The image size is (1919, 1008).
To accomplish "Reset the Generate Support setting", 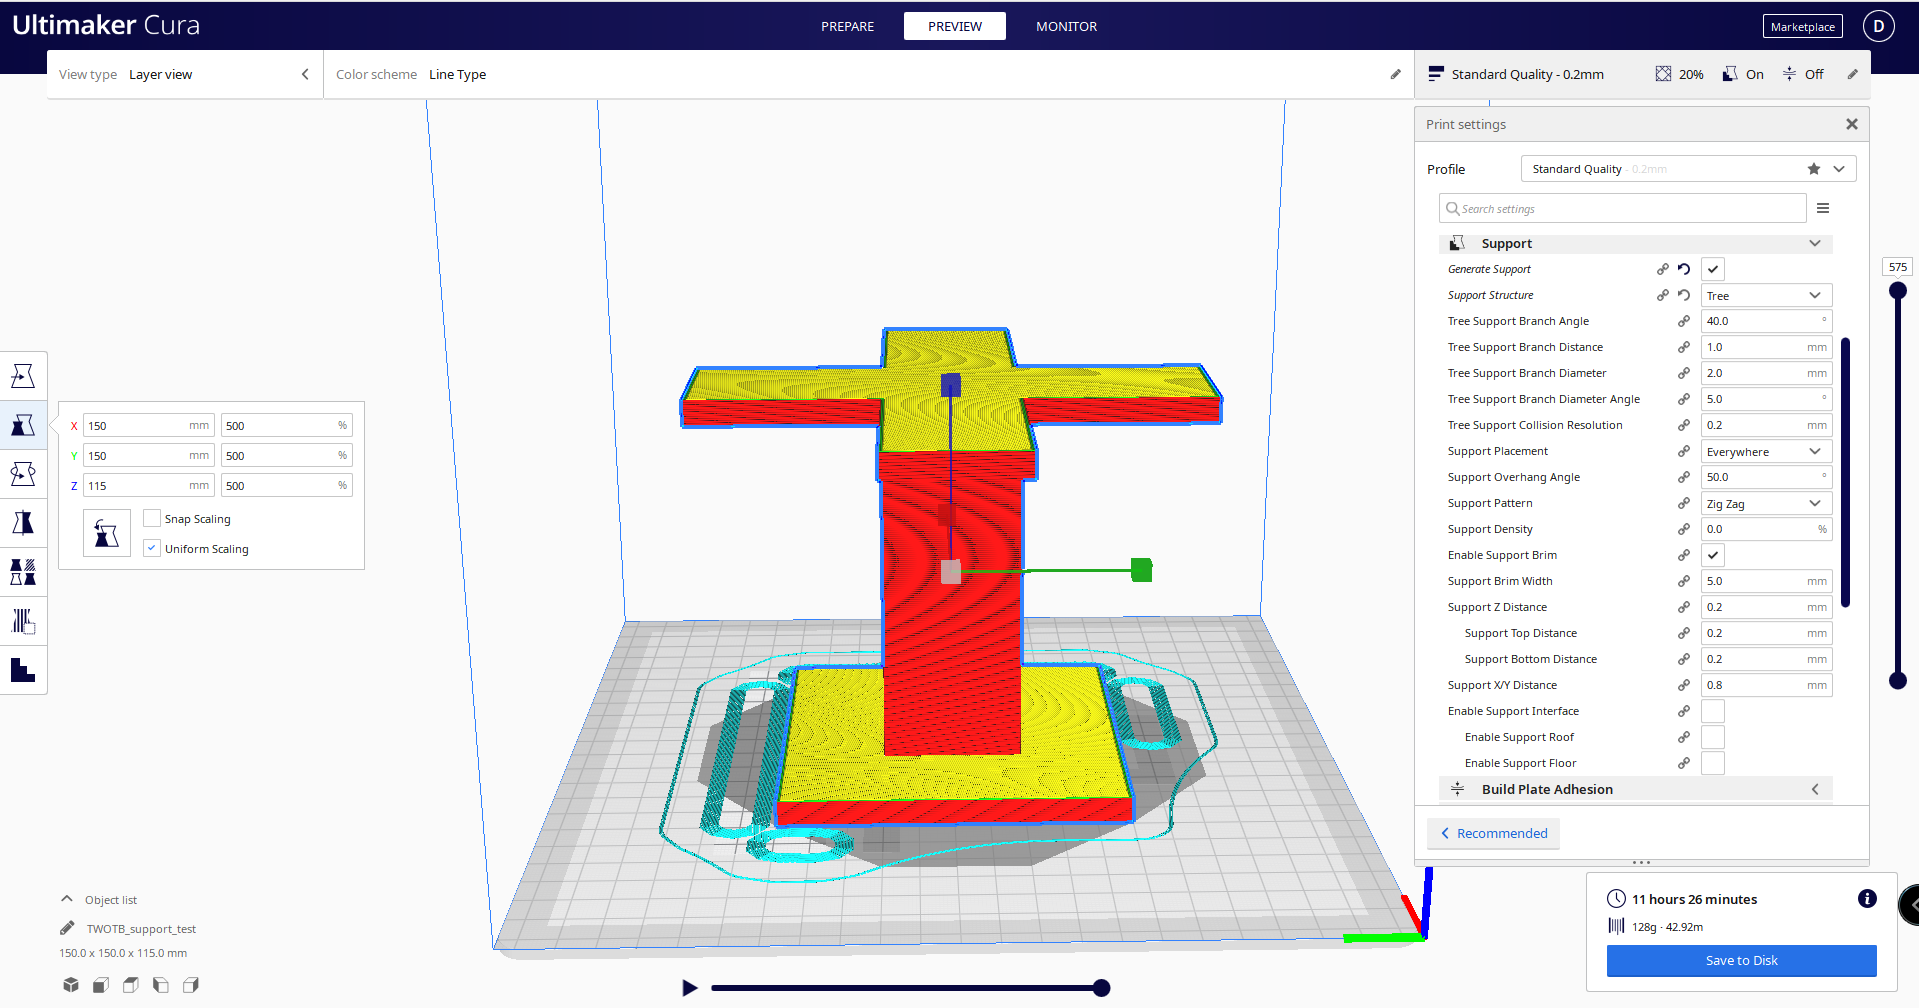I will [x=1684, y=269].
